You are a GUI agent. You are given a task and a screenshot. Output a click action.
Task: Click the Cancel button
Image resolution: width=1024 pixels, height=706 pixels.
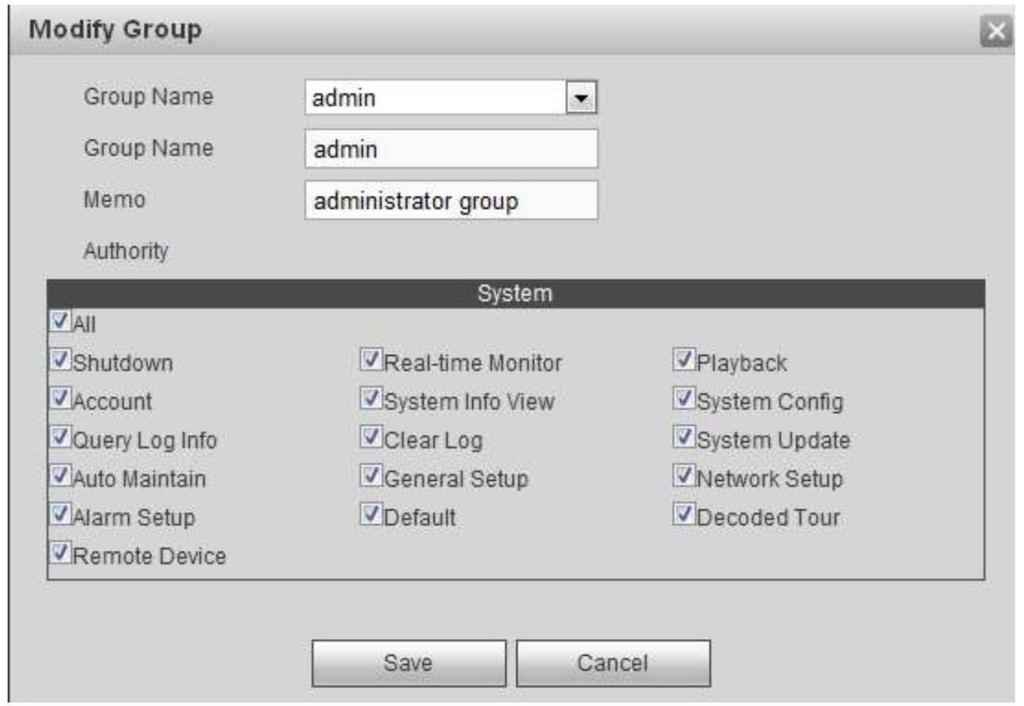click(x=613, y=663)
